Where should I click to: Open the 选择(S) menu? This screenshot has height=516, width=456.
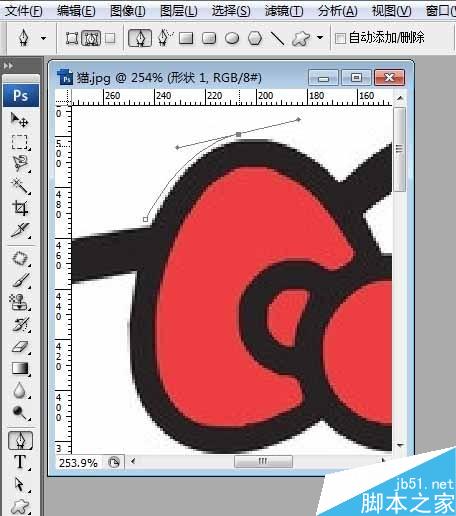click(231, 11)
